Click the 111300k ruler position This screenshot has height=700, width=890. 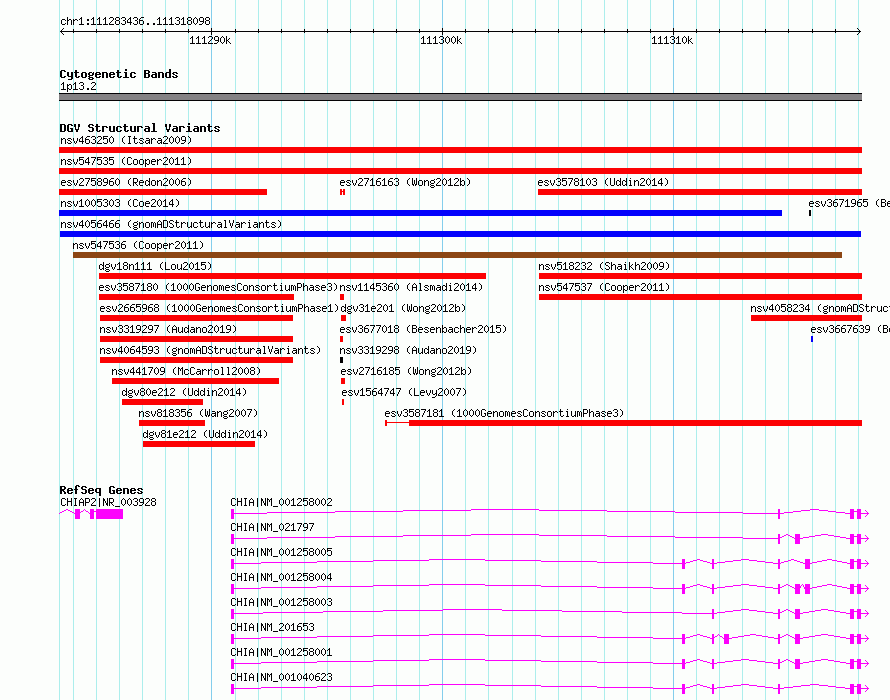coord(441,40)
